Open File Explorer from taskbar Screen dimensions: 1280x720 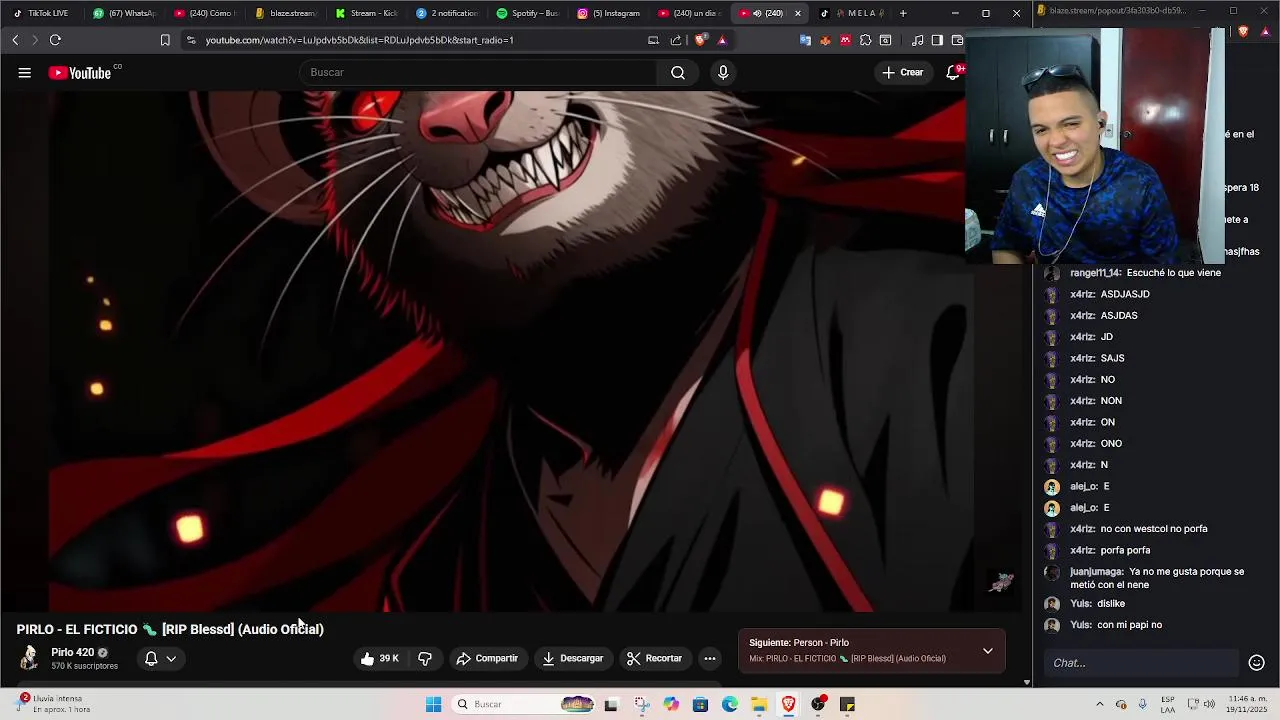click(x=759, y=704)
